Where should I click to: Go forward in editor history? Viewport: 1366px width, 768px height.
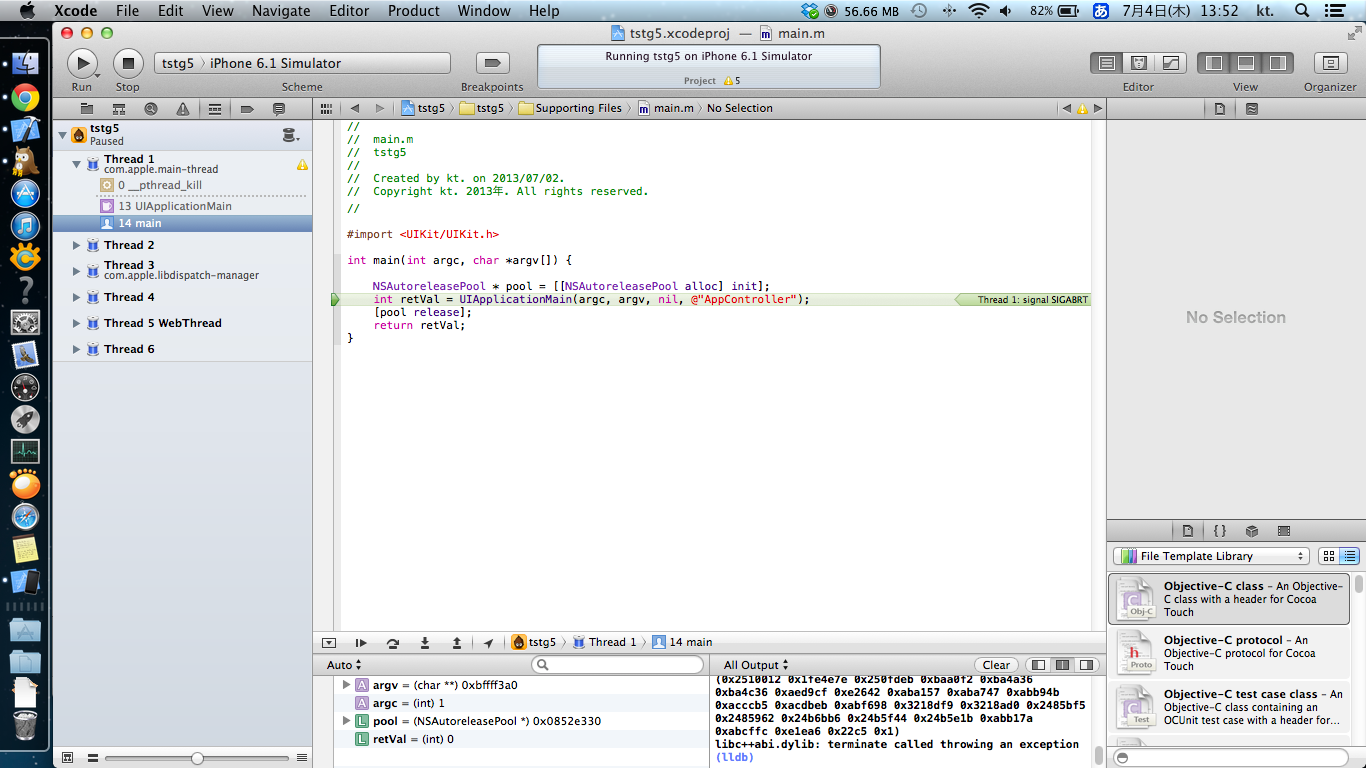[x=380, y=108]
